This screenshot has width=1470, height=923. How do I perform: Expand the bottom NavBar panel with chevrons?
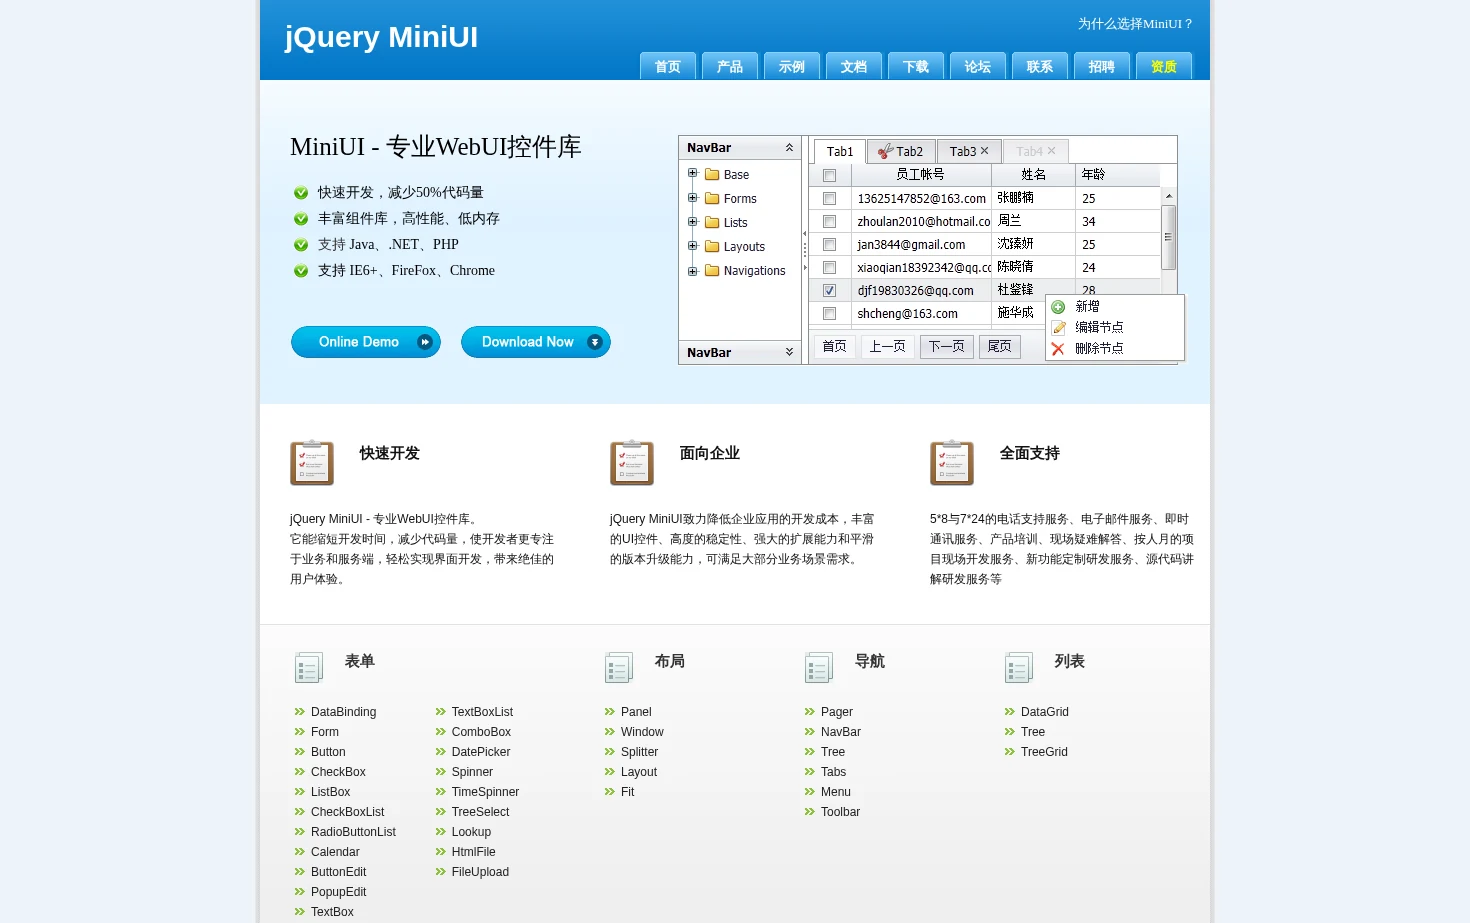(789, 352)
